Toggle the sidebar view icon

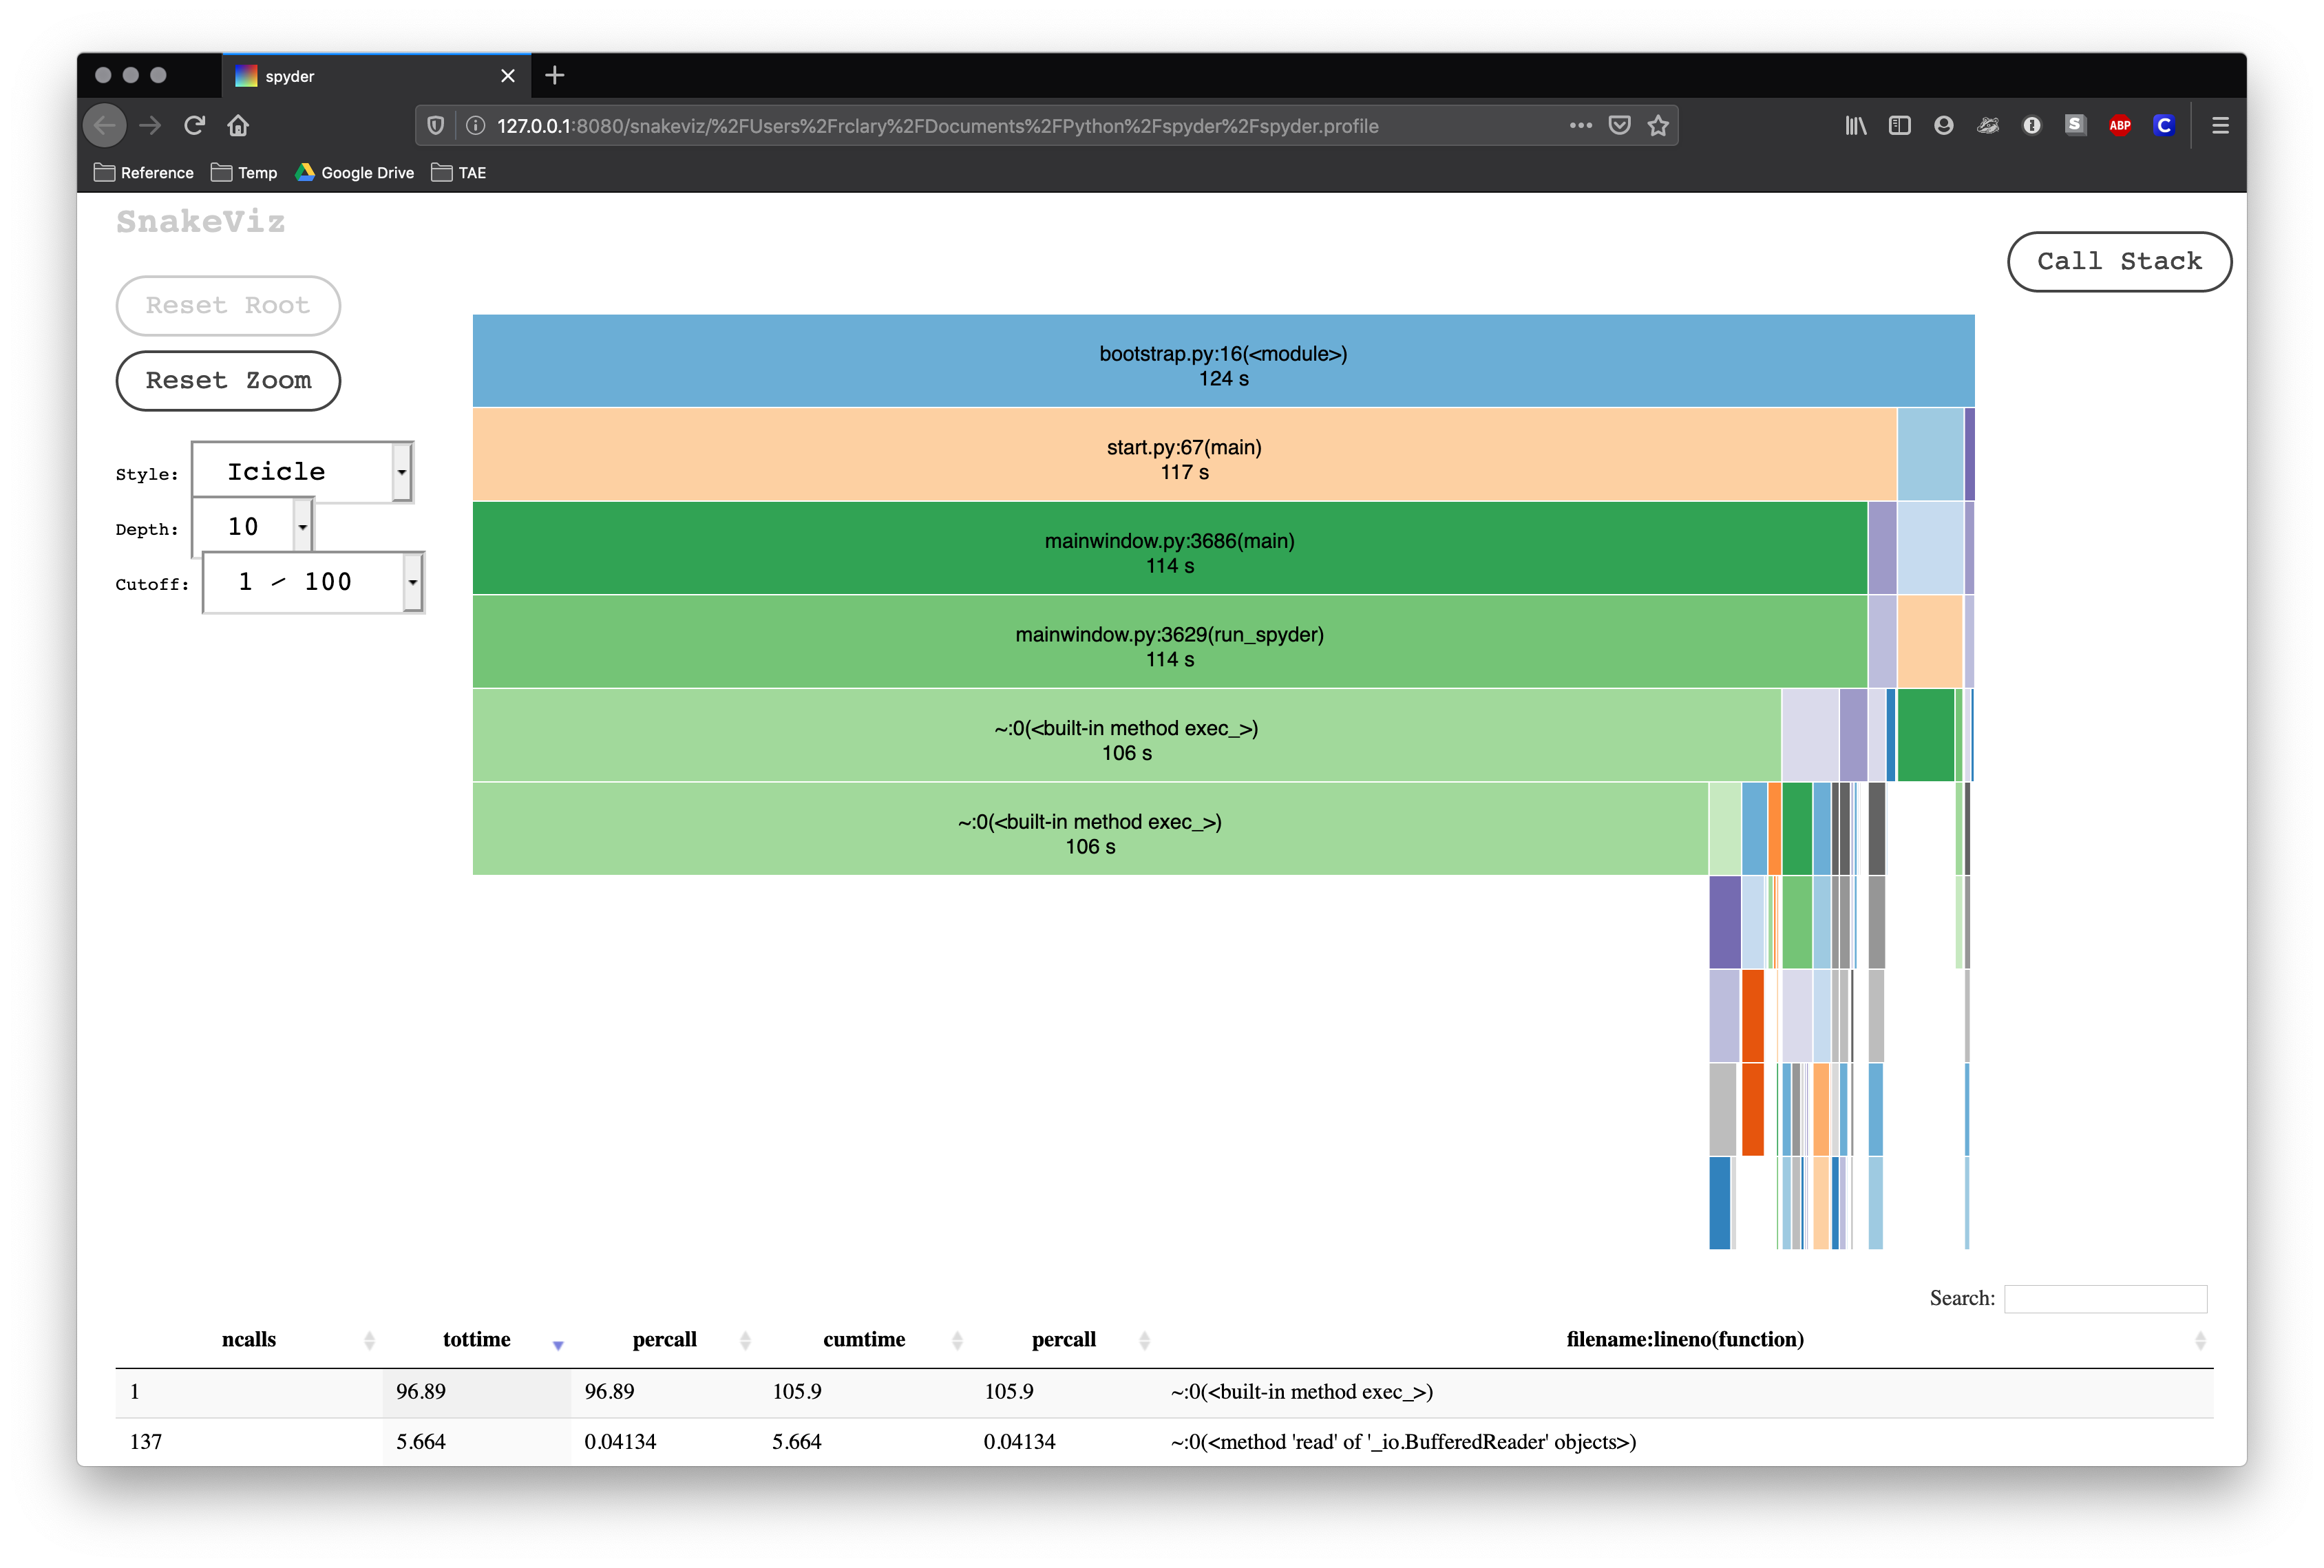pos(1899,126)
